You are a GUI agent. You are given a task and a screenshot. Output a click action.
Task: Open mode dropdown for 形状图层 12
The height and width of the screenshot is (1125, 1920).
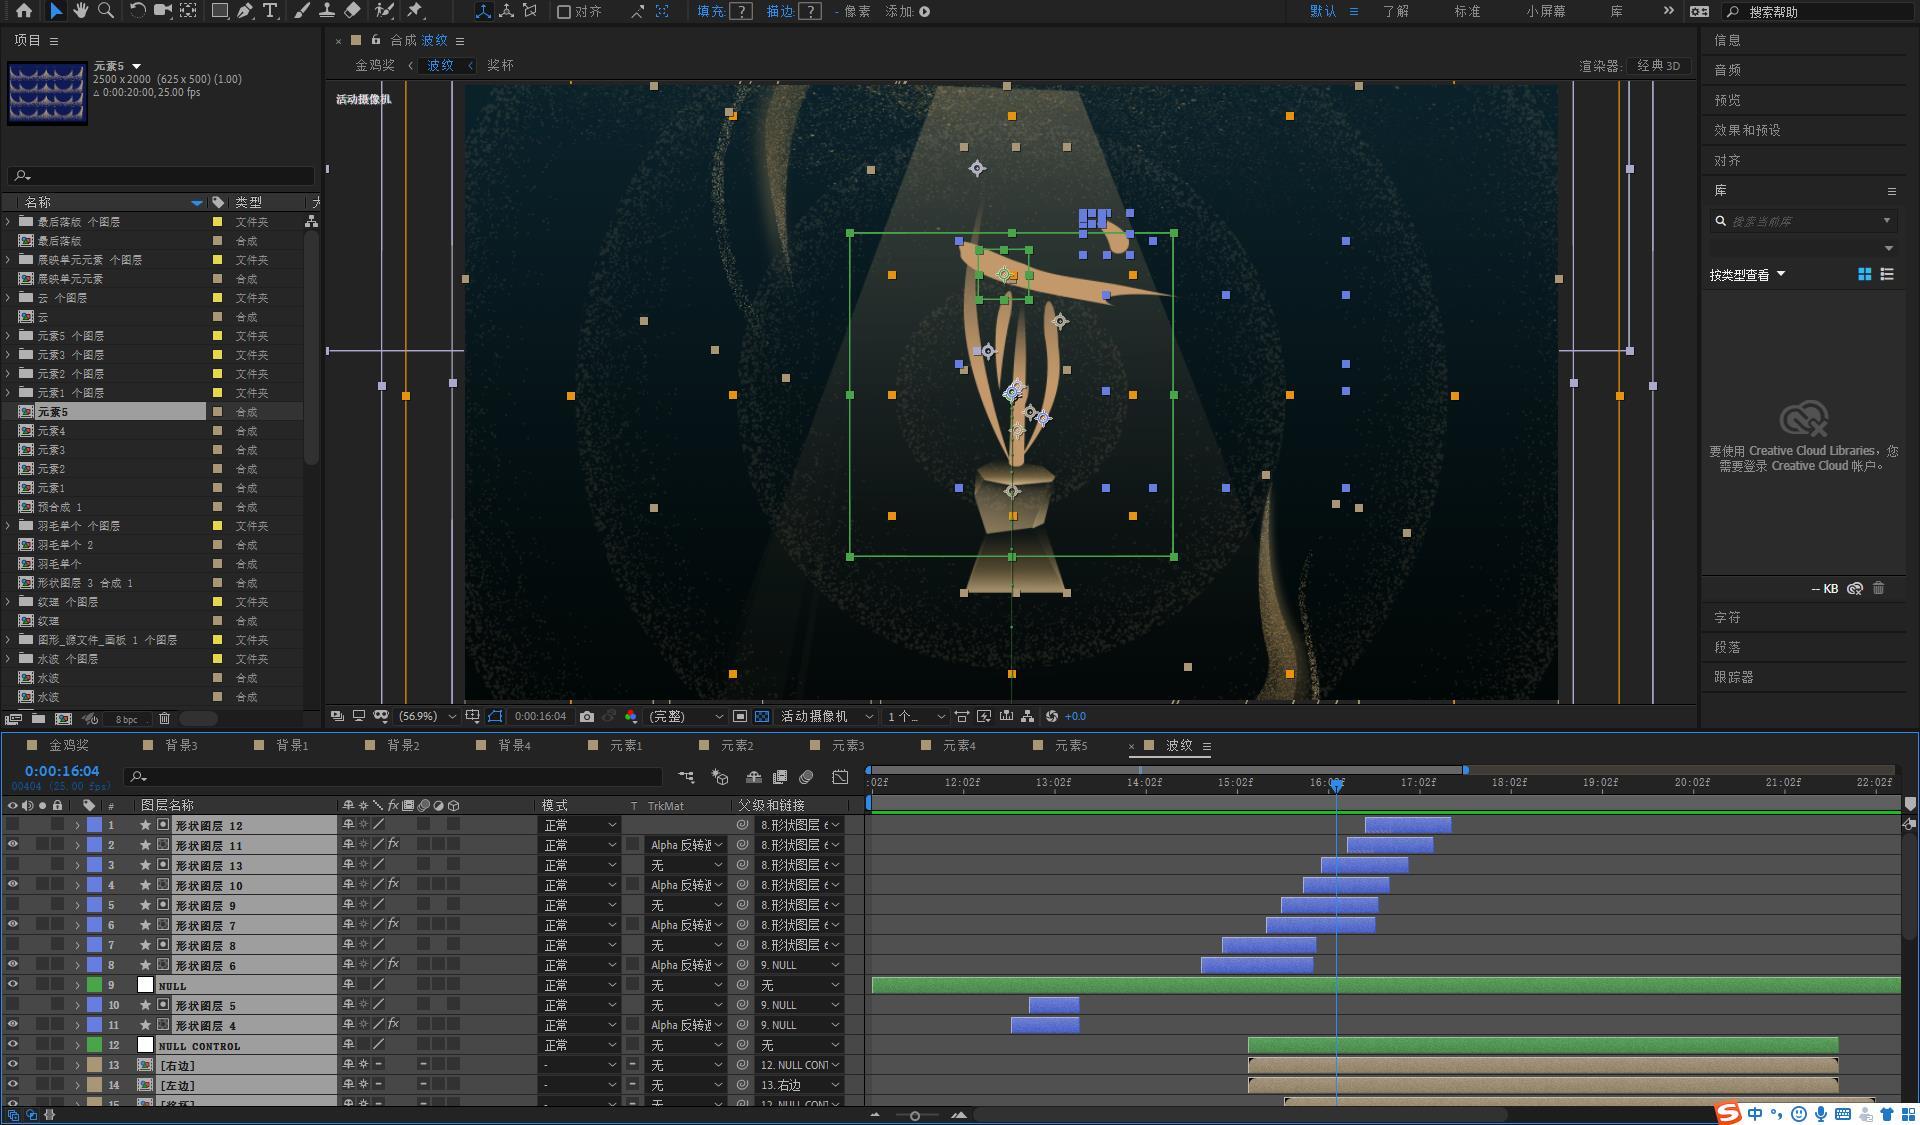pyautogui.click(x=580, y=825)
